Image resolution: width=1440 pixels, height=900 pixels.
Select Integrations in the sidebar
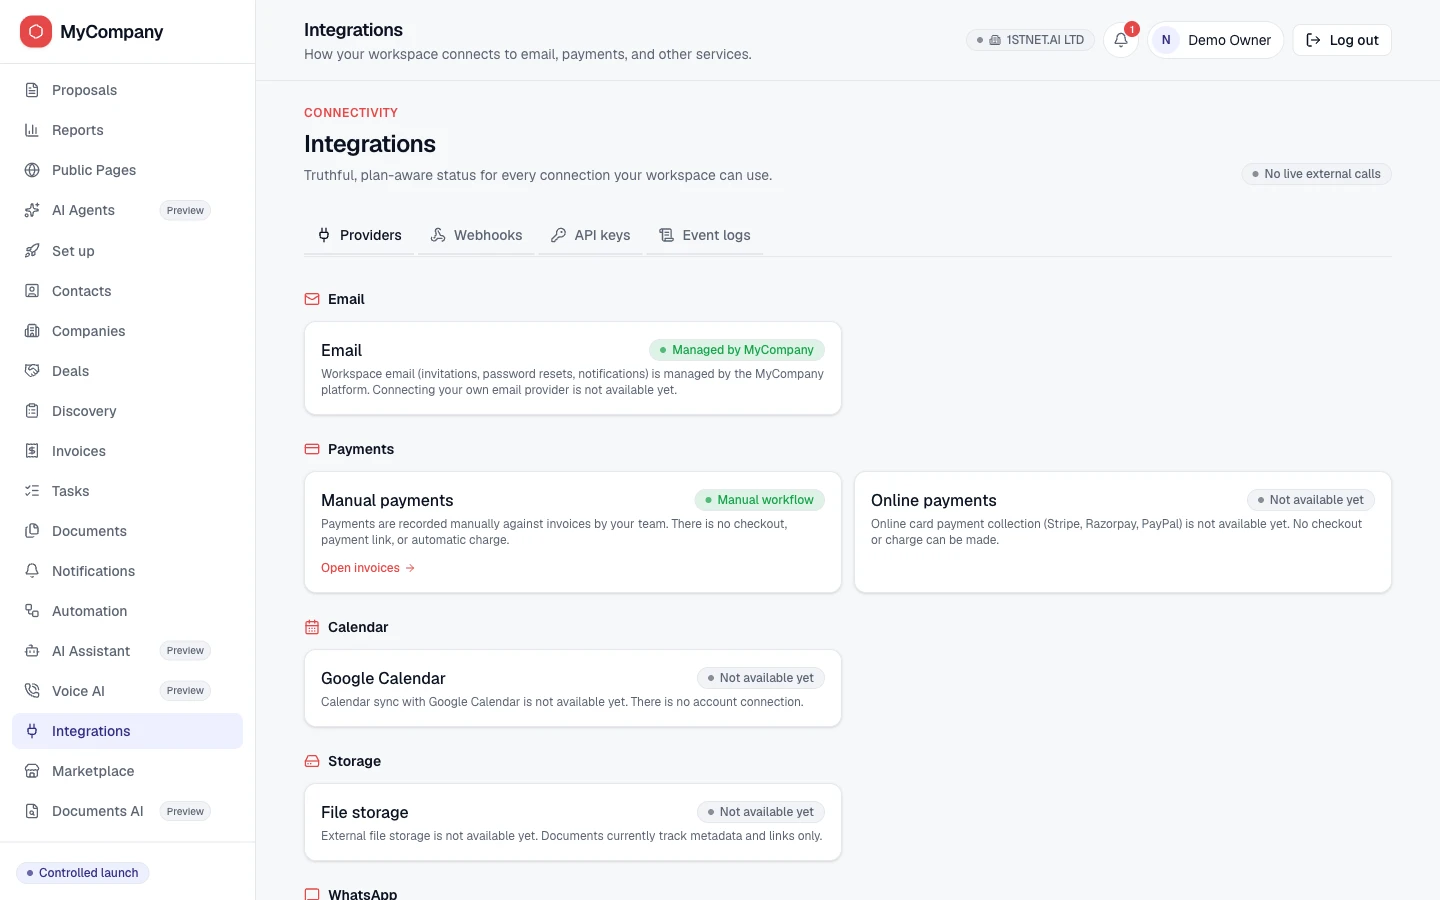click(127, 731)
